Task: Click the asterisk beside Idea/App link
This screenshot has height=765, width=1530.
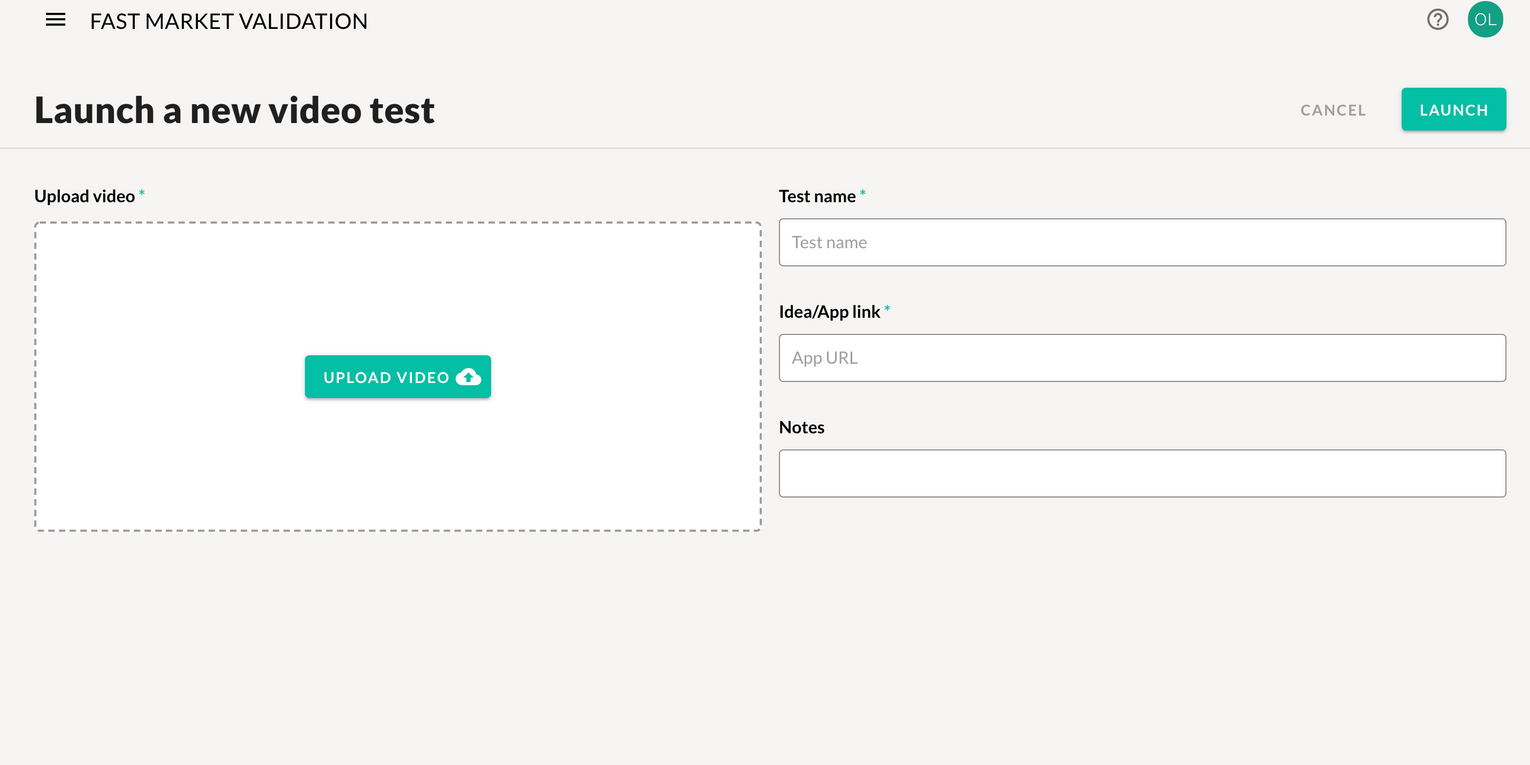Action: [x=887, y=310]
